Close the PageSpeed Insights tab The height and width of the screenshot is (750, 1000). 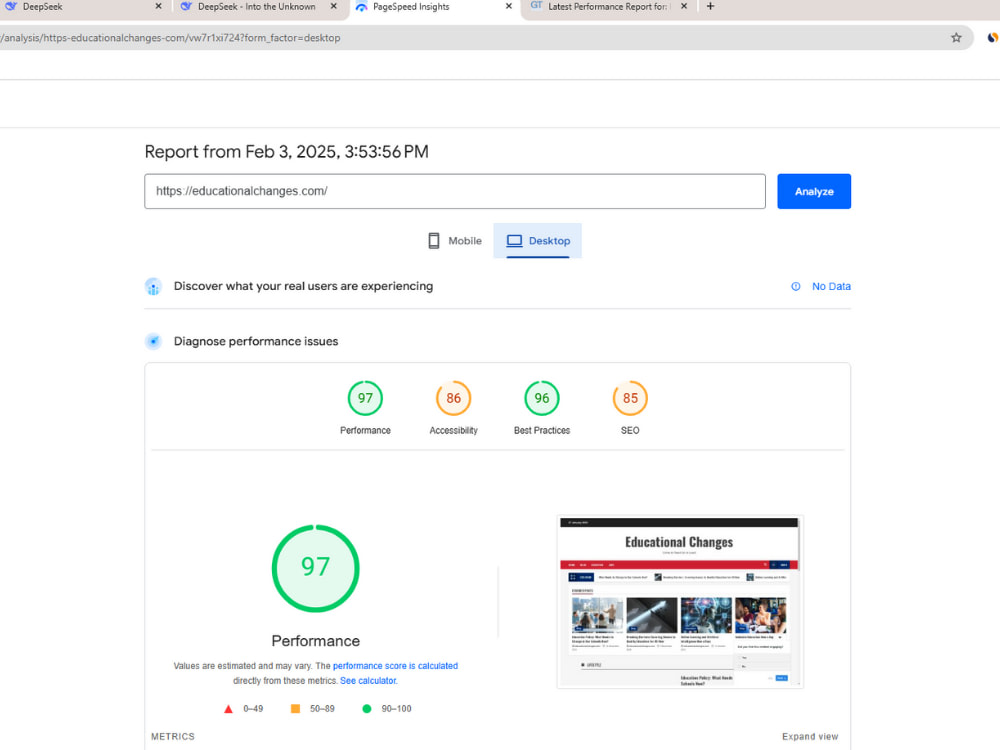[x=508, y=6]
